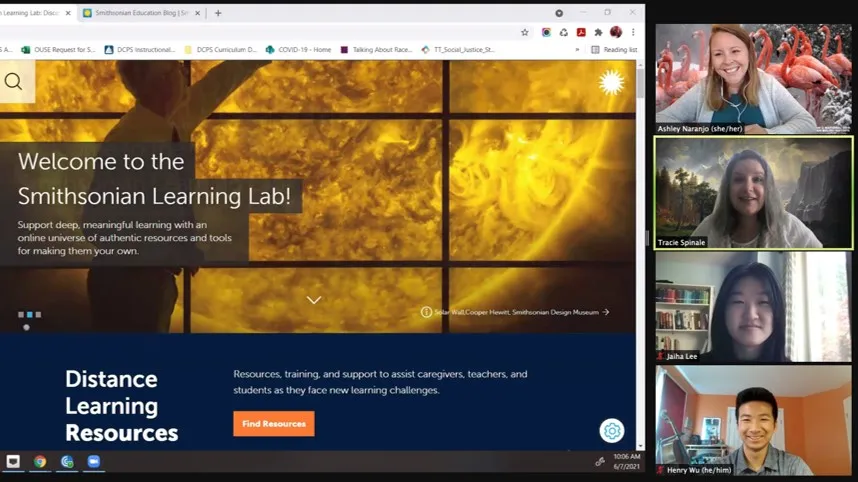
Task: Click the 'Support deep, meaningful learning' paragraph
Action: [x=124, y=238]
